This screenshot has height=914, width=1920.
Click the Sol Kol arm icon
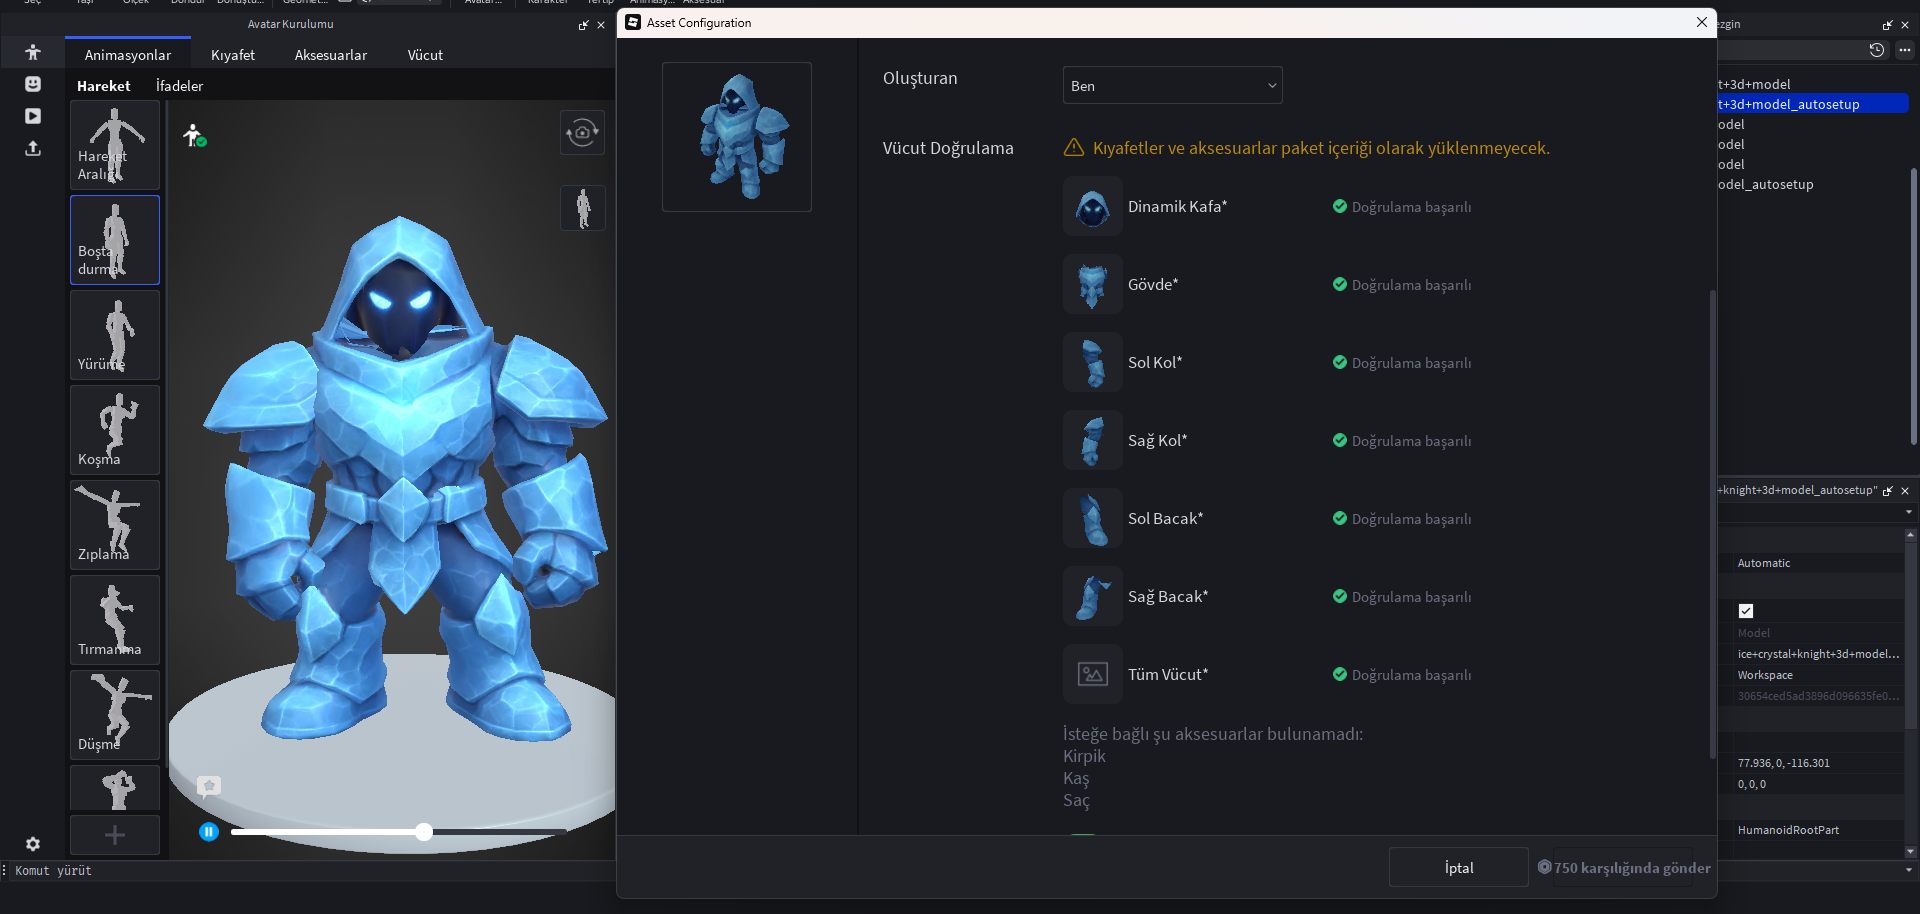[1093, 363]
